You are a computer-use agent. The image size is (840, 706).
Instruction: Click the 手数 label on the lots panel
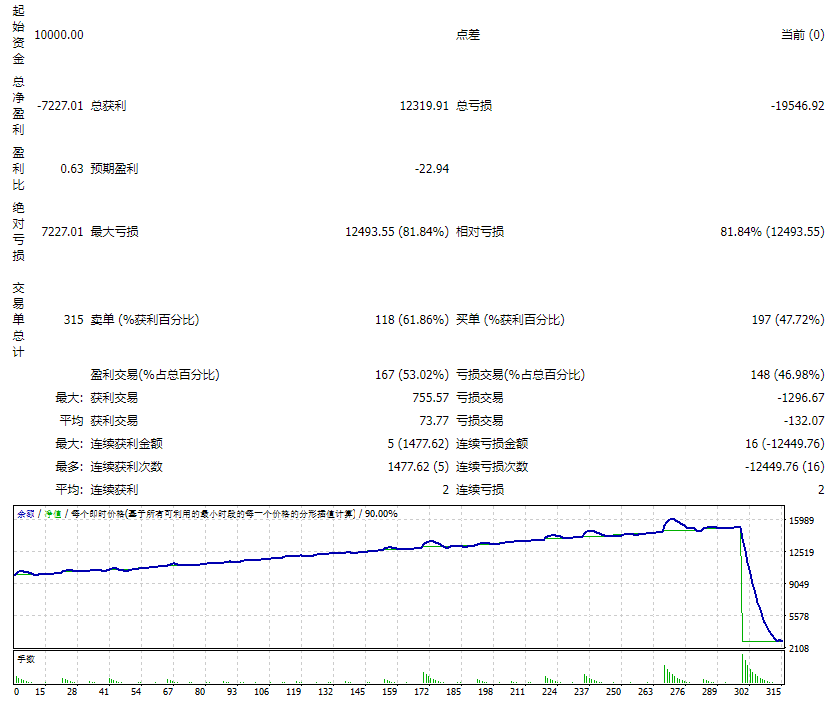pos(20,658)
